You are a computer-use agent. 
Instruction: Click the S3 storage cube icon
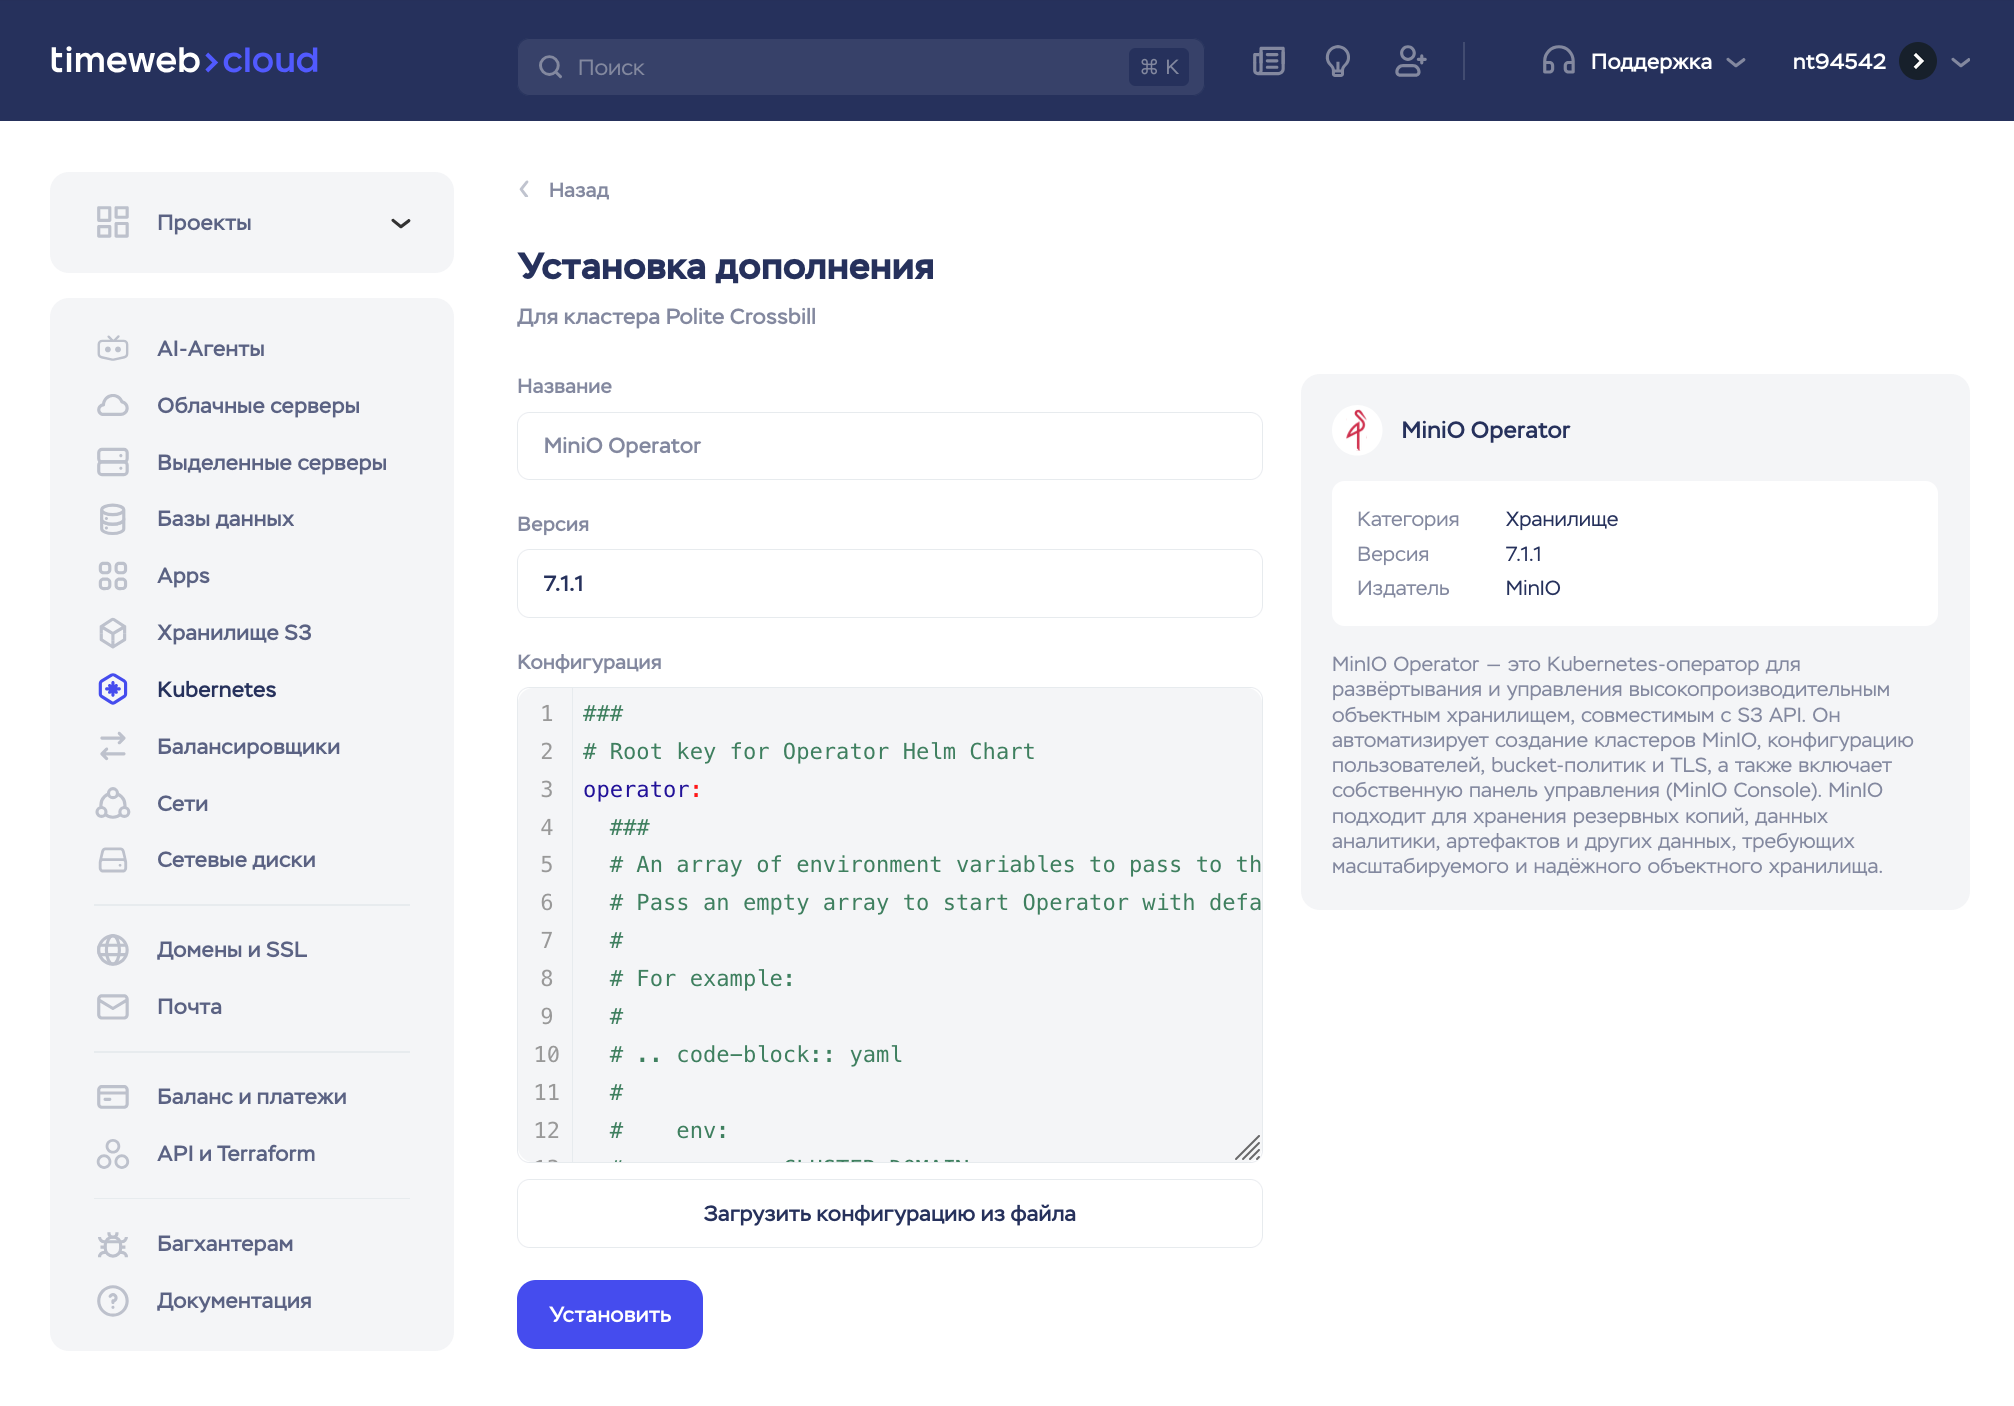113,633
